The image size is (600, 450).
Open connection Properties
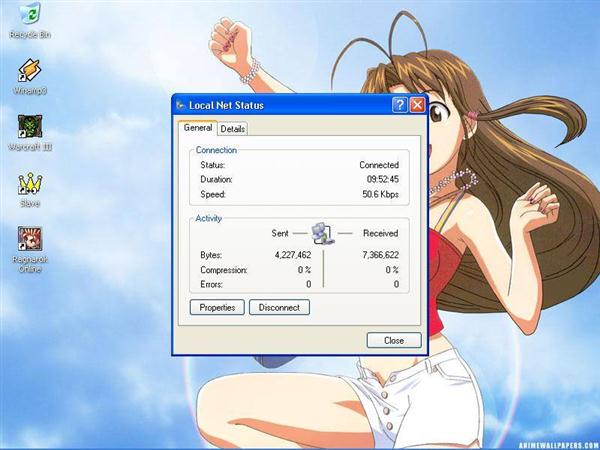click(x=217, y=307)
